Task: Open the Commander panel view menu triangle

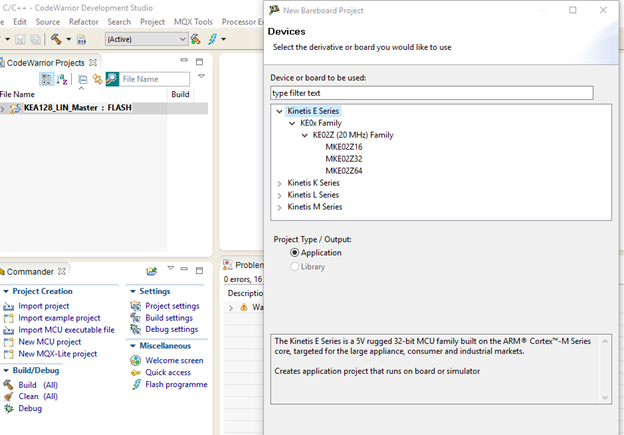Action: coord(171,268)
